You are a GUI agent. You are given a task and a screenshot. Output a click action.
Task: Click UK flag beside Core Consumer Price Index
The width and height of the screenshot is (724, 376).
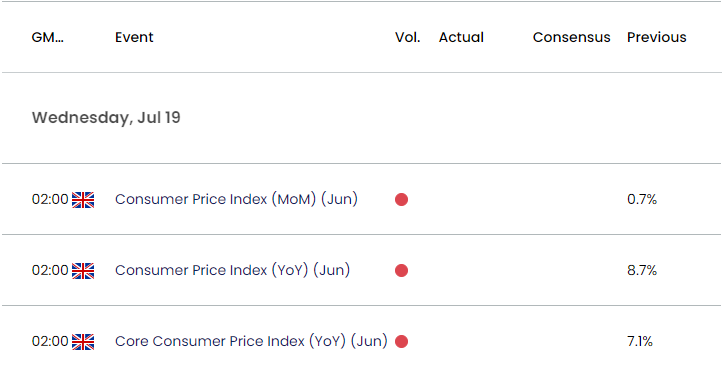83,342
